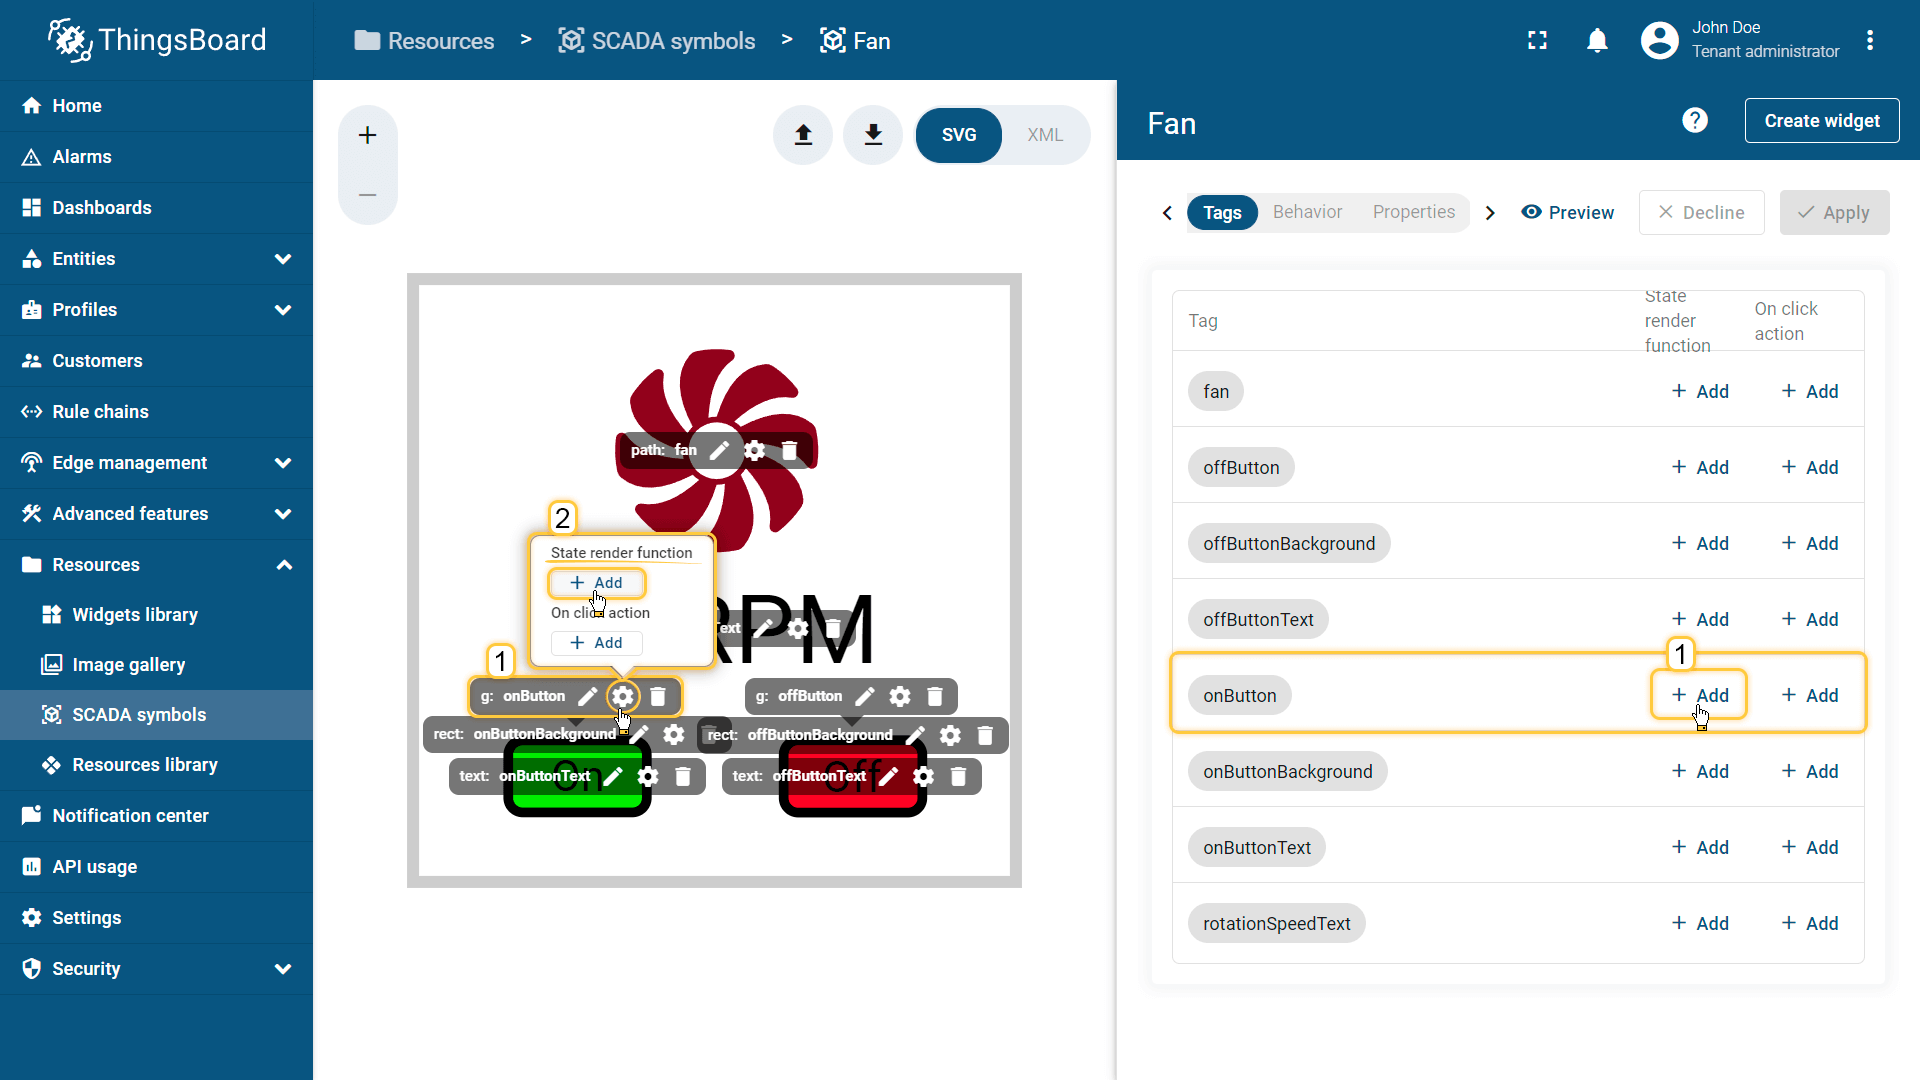This screenshot has width=1920, height=1080.
Task: Click the gear icon on the onButton tag
Action: 623,696
